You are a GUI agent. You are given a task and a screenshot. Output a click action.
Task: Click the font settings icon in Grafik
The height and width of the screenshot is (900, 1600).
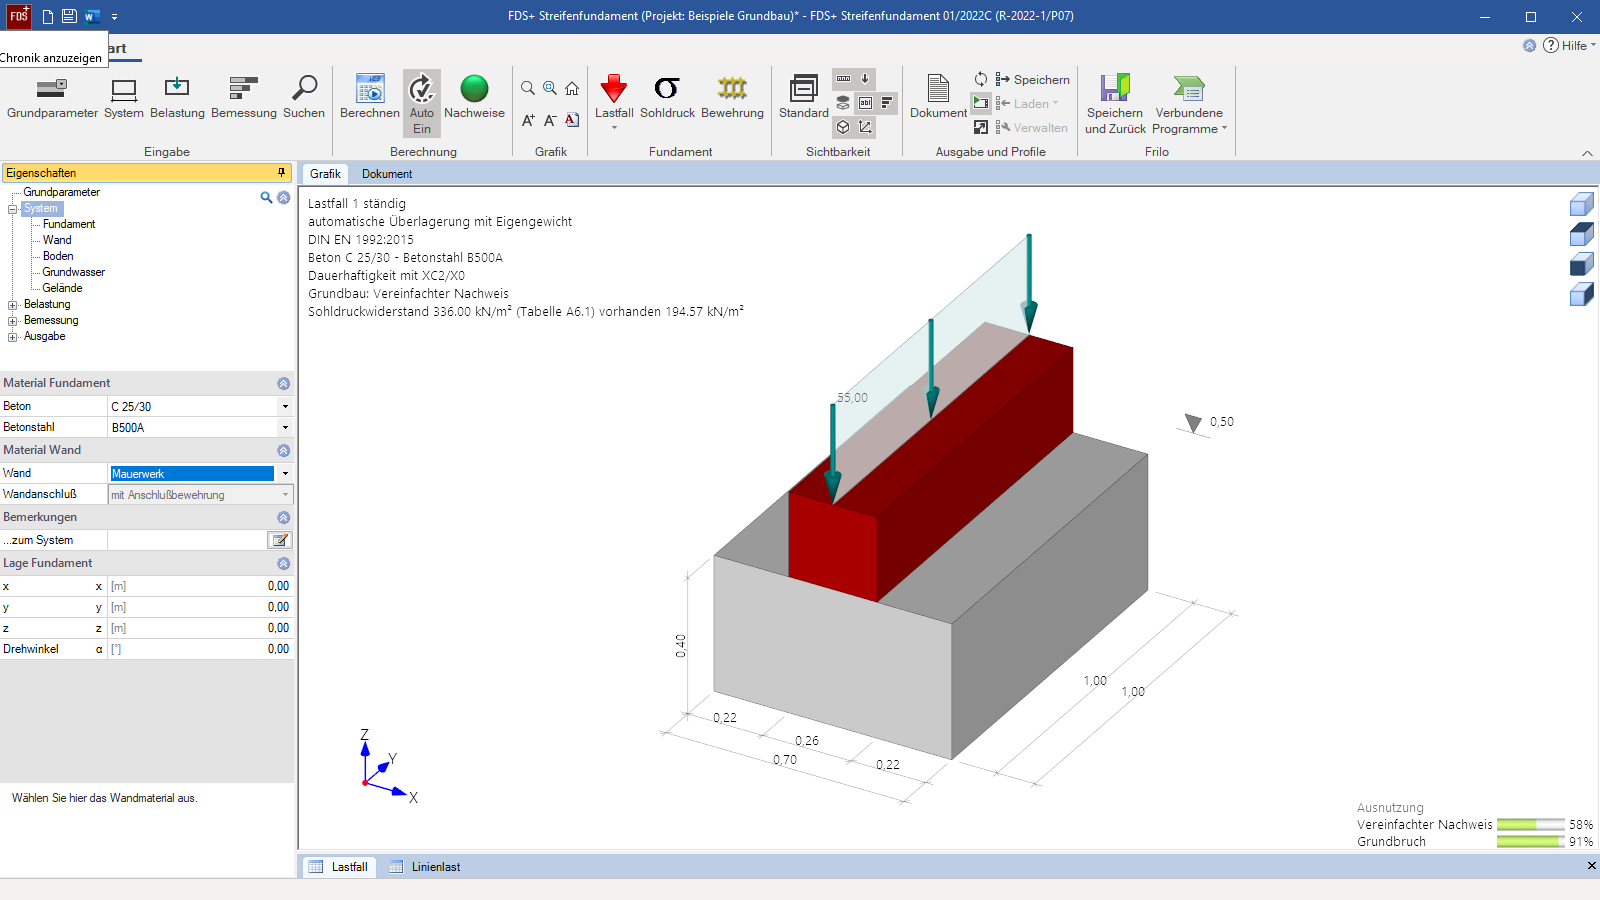572,120
